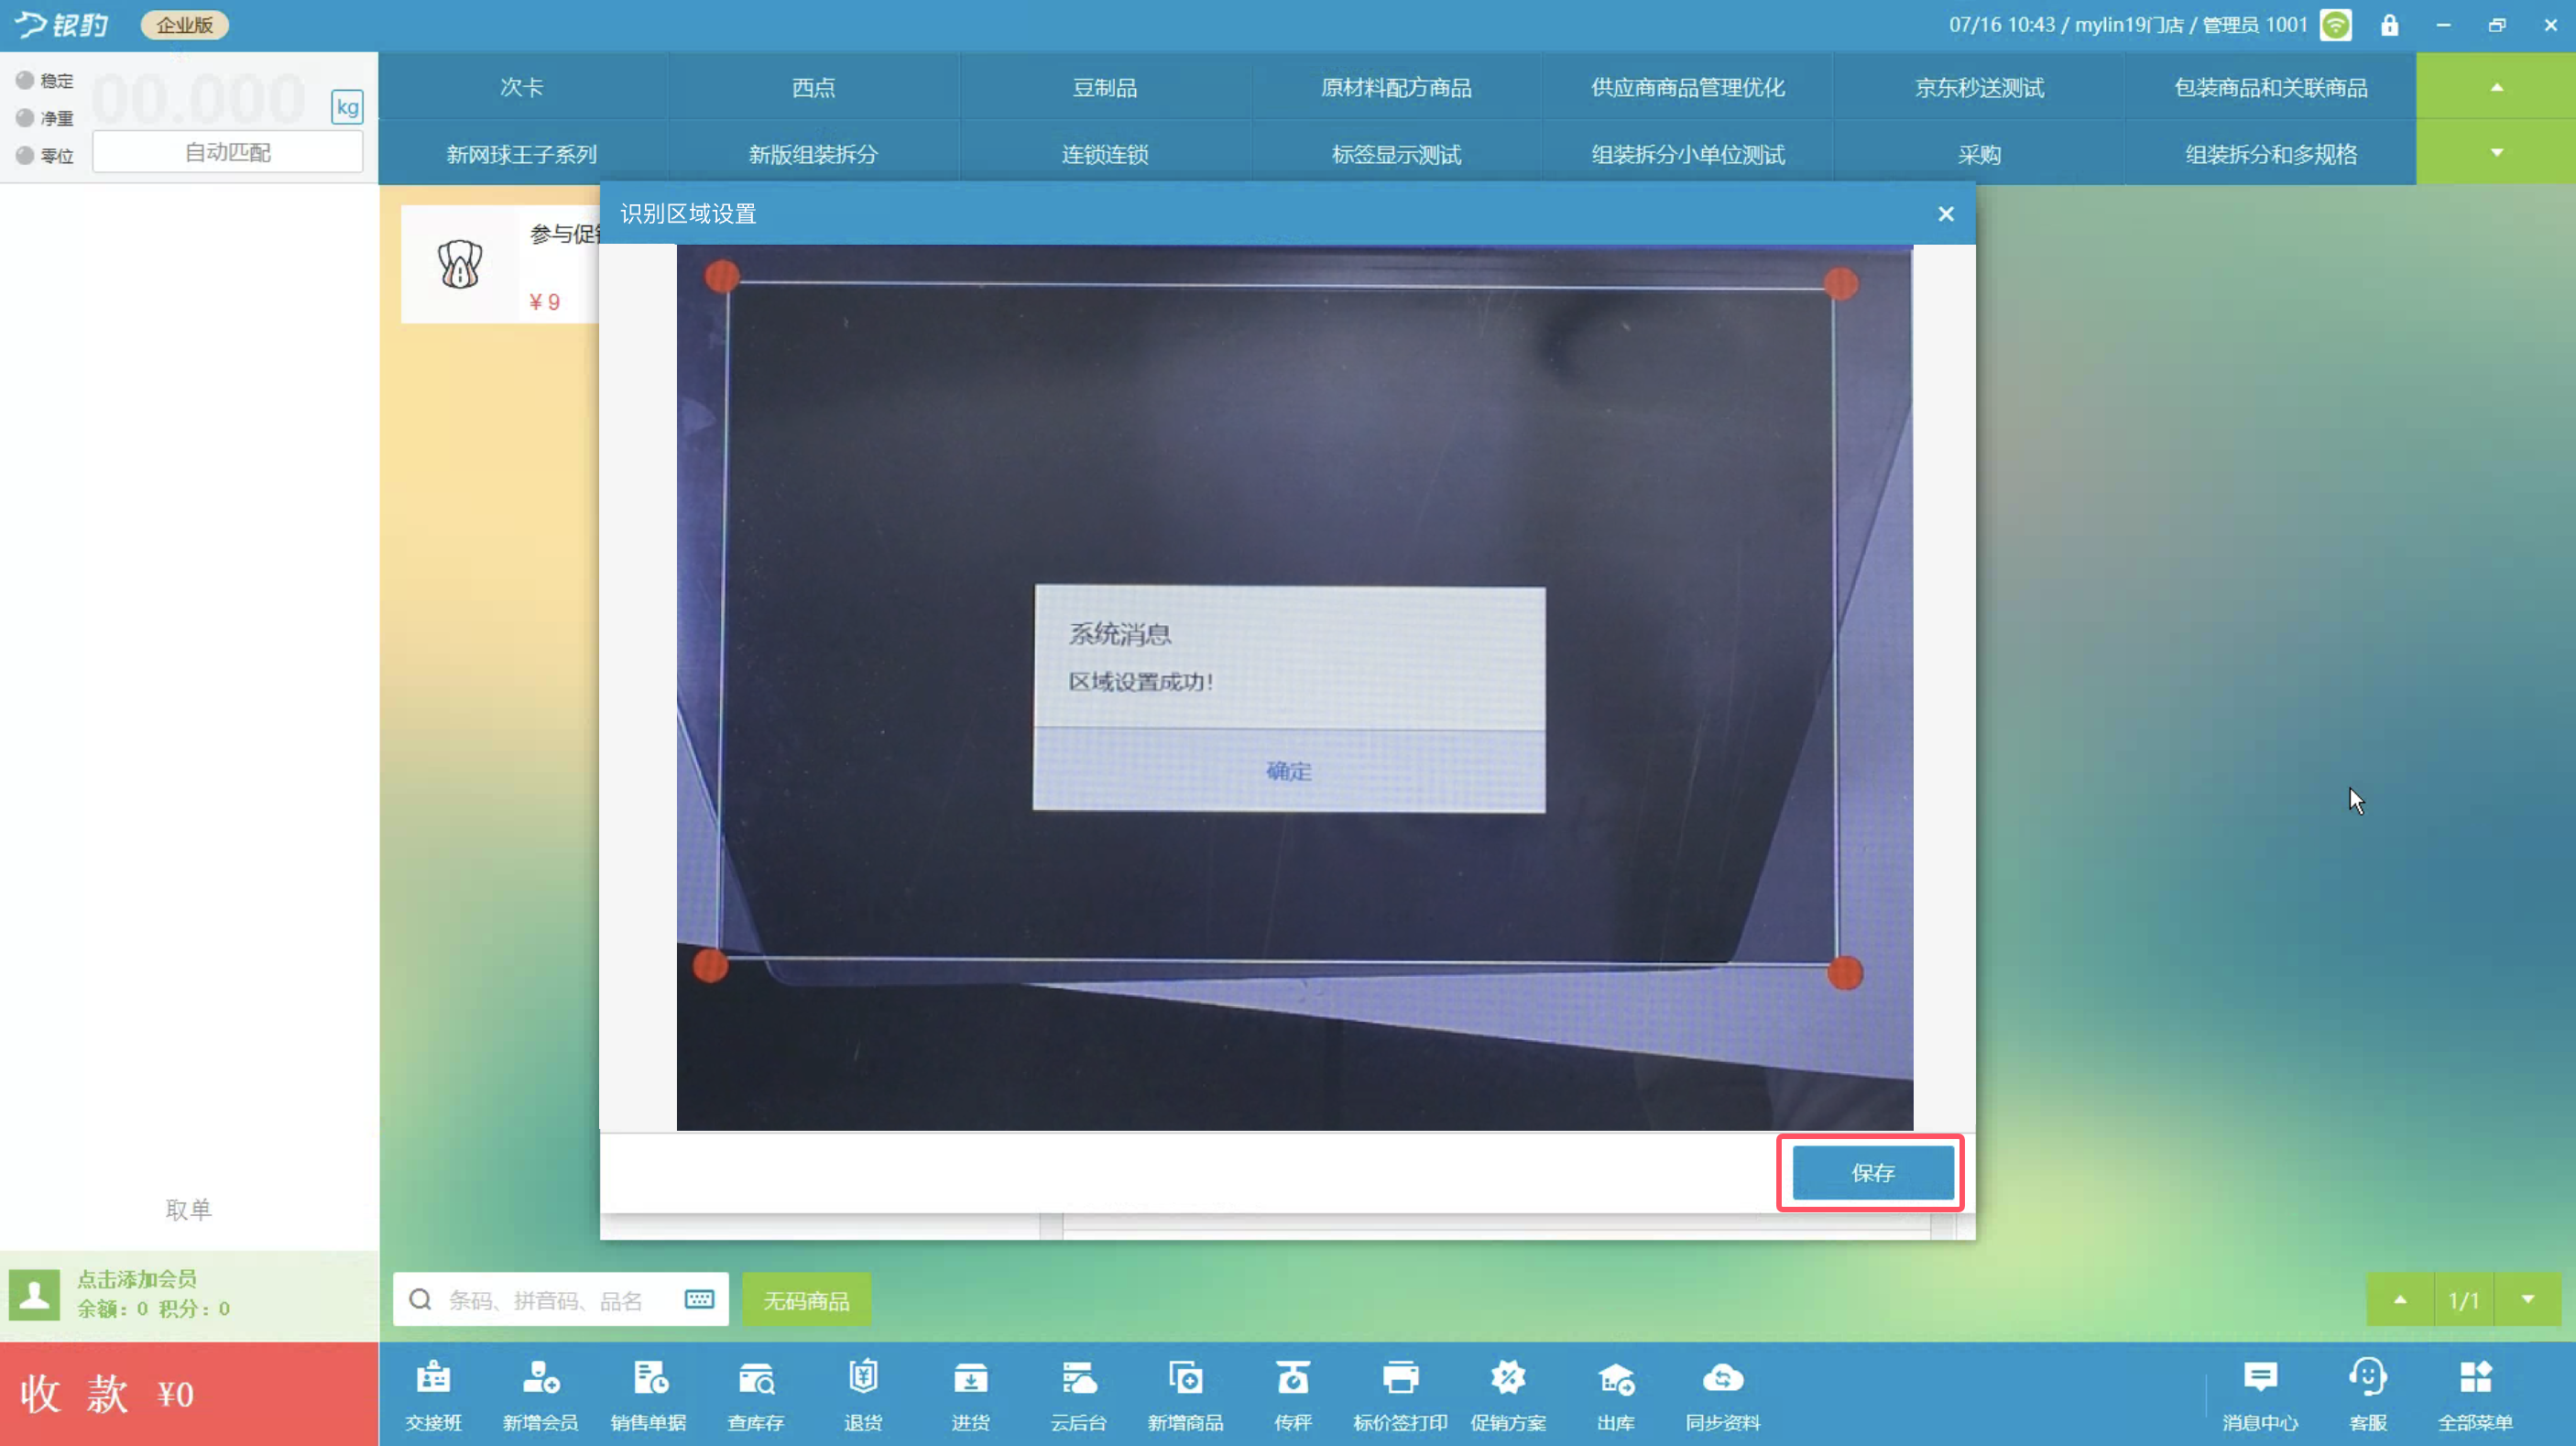The width and height of the screenshot is (2576, 1446).
Task: Select the 采购 category tab
Action: (1979, 154)
